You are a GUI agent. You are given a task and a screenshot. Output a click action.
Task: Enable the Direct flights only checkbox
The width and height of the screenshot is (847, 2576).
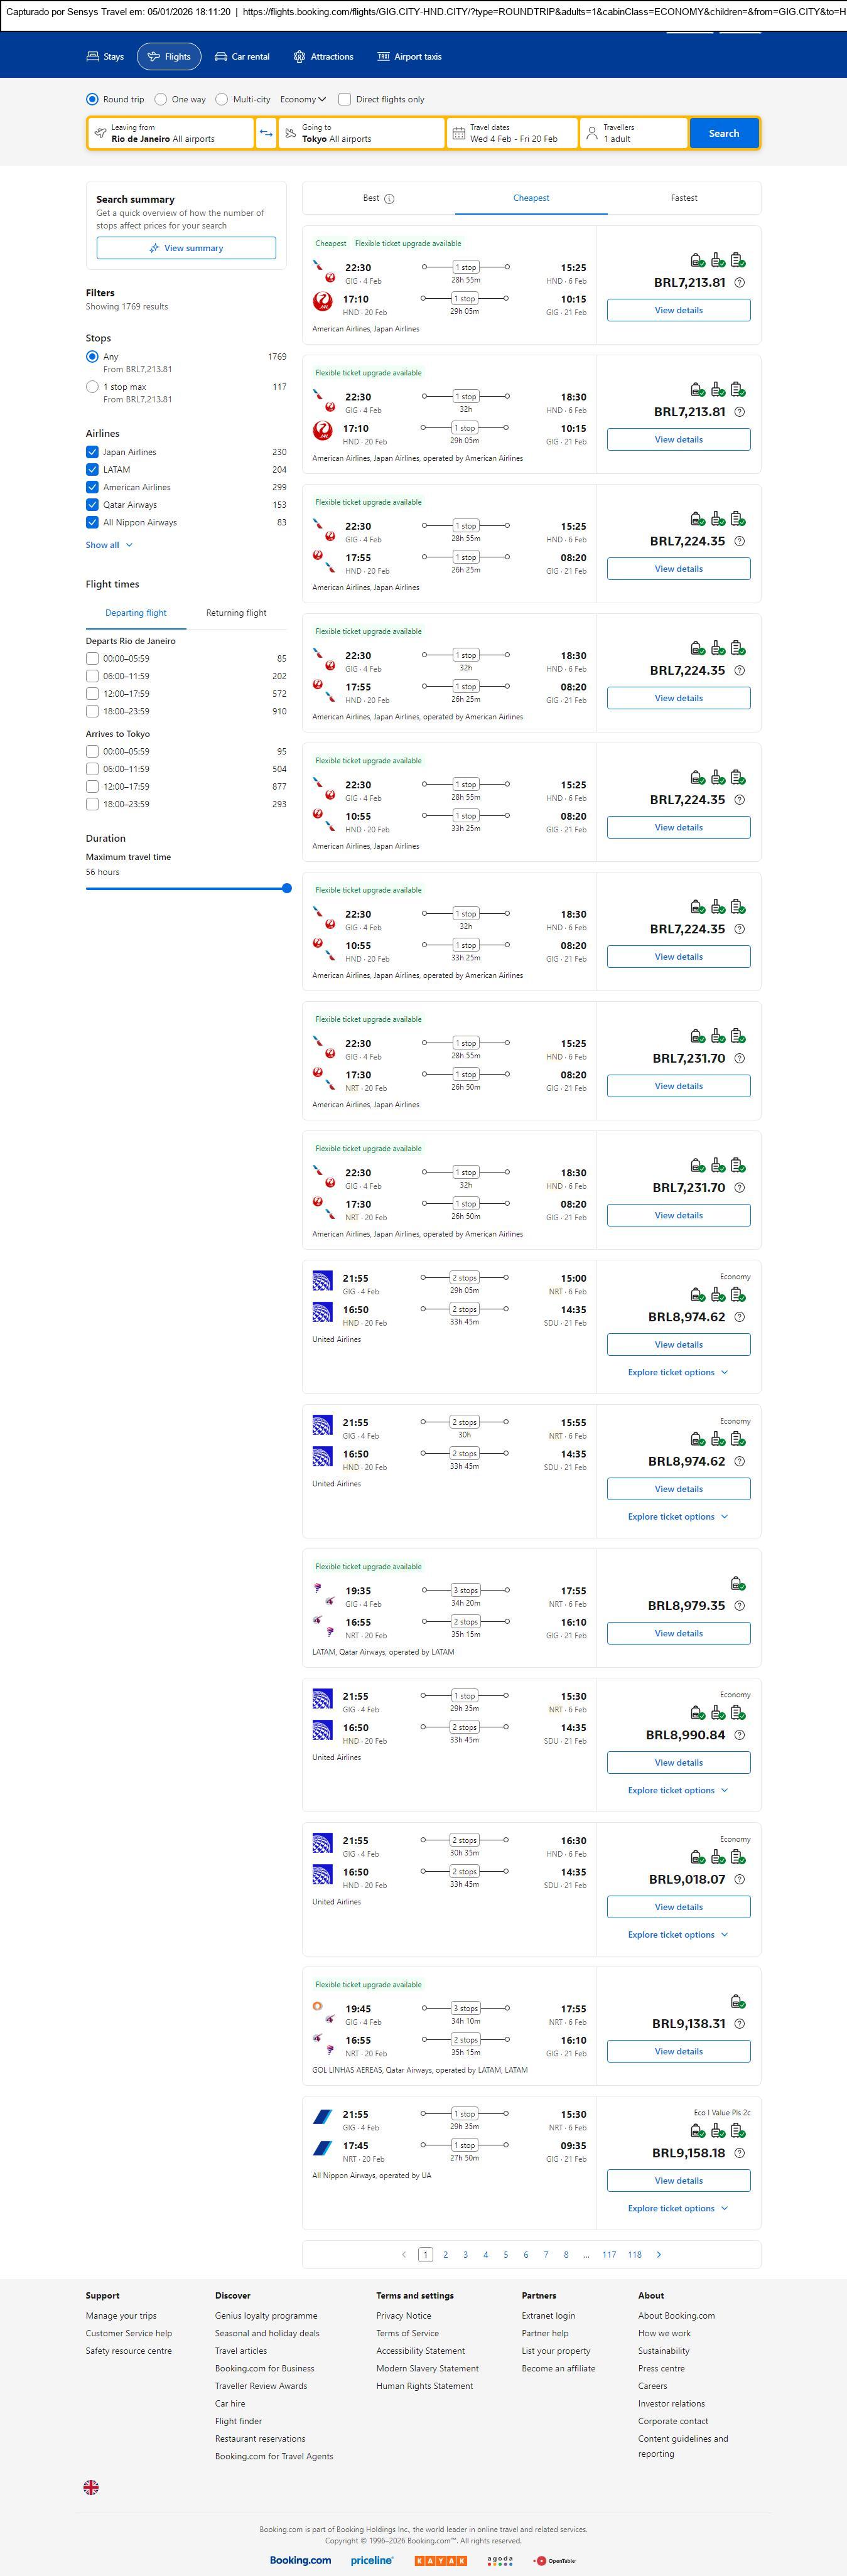(345, 99)
